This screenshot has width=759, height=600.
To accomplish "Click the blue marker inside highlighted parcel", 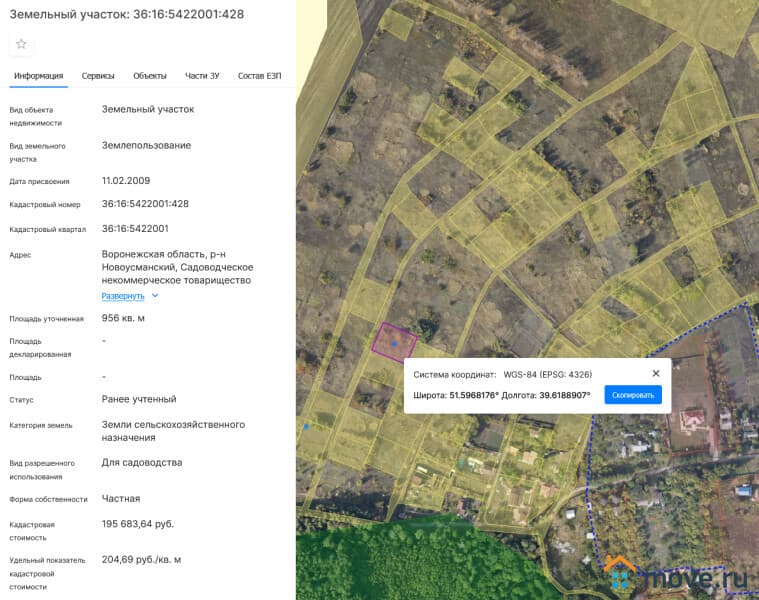I will 394,343.
